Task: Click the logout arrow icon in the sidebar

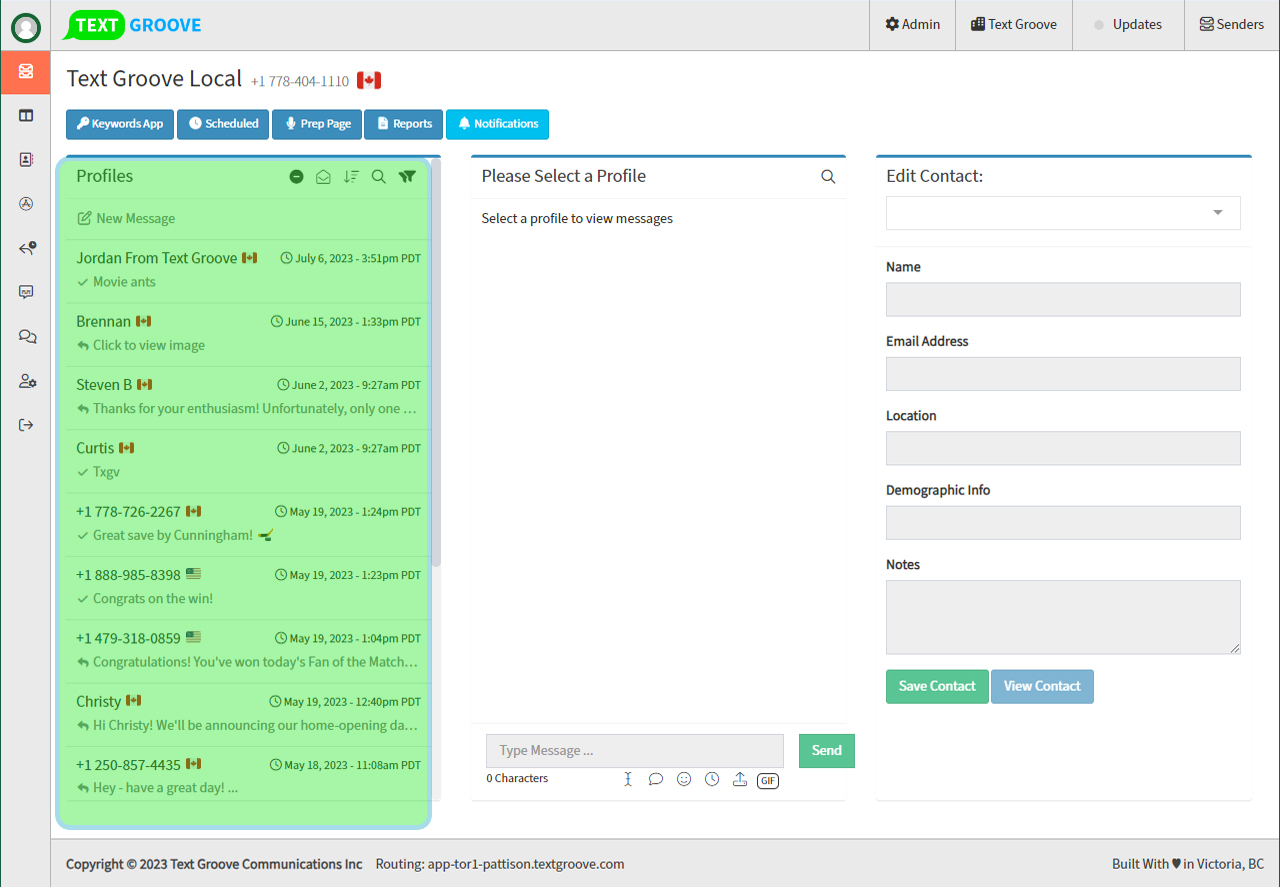Action: pyautogui.click(x=26, y=425)
